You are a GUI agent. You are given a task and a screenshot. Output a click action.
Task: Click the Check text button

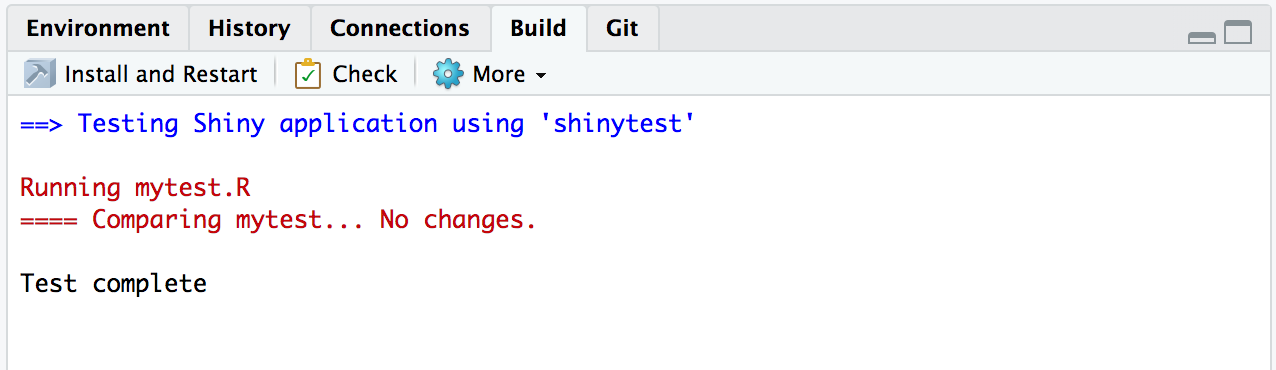click(x=365, y=74)
